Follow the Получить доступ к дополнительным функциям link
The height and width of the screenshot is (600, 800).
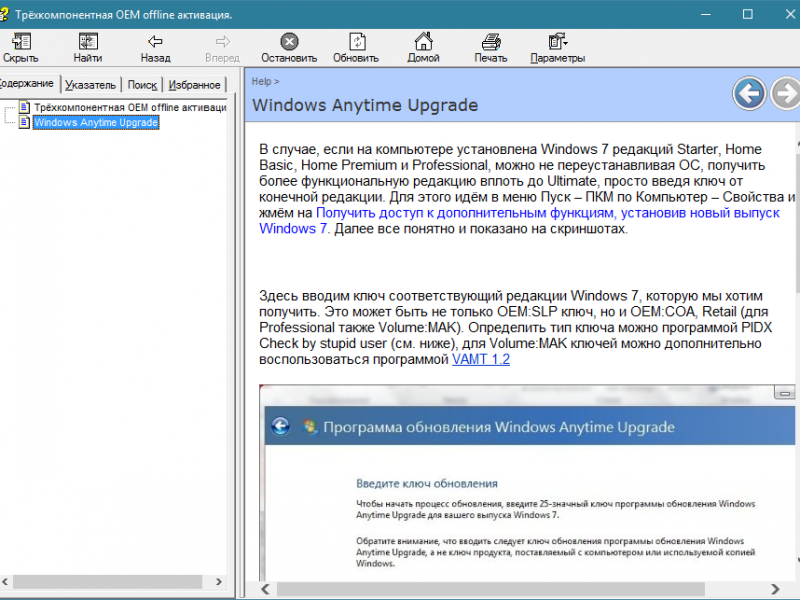[519, 220]
